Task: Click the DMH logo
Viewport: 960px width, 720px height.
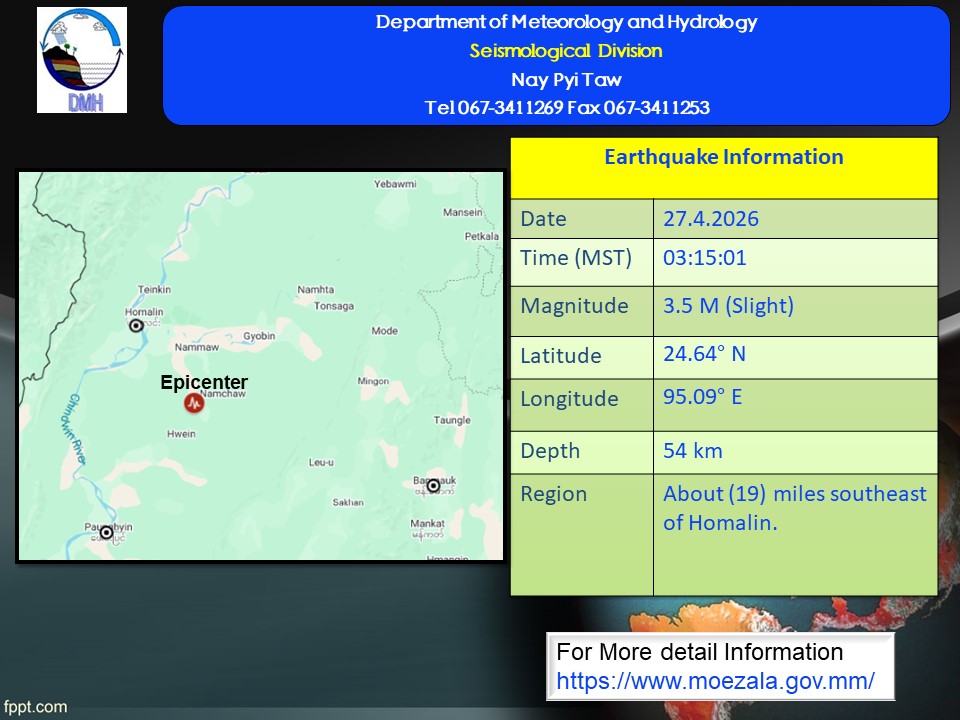Action: 82,60
